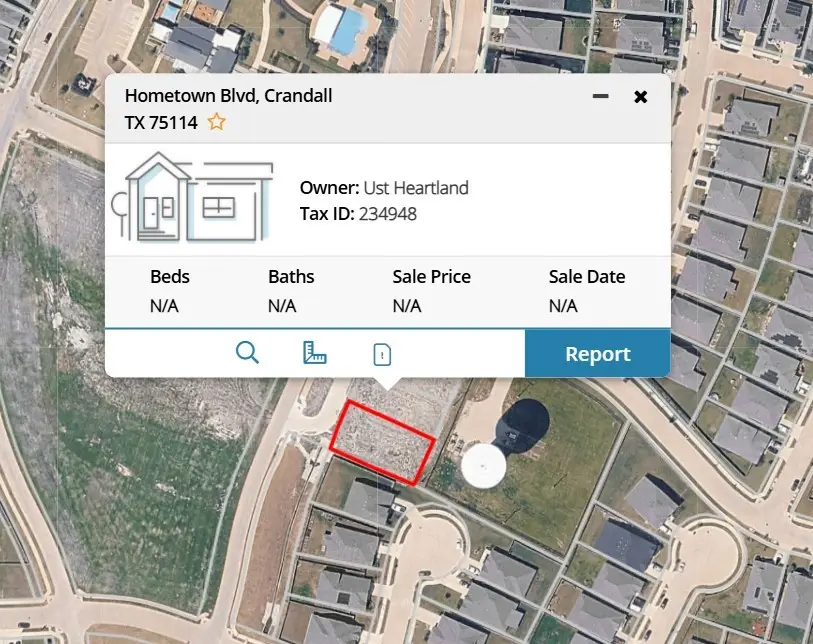Image resolution: width=813 pixels, height=644 pixels.
Task: Click the ruler icon to measure the parcel
Action: pyautogui.click(x=314, y=352)
